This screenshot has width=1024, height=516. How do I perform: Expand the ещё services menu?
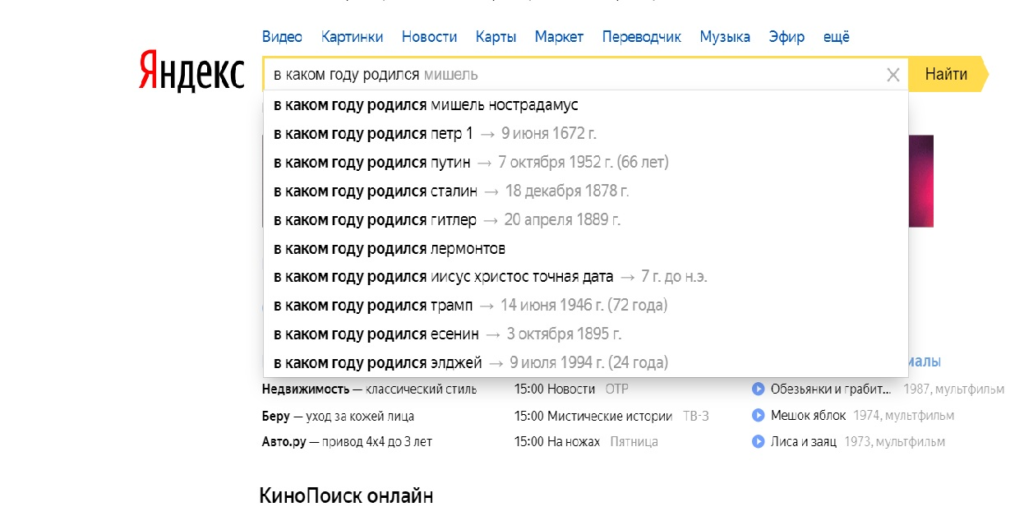pos(836,37)
